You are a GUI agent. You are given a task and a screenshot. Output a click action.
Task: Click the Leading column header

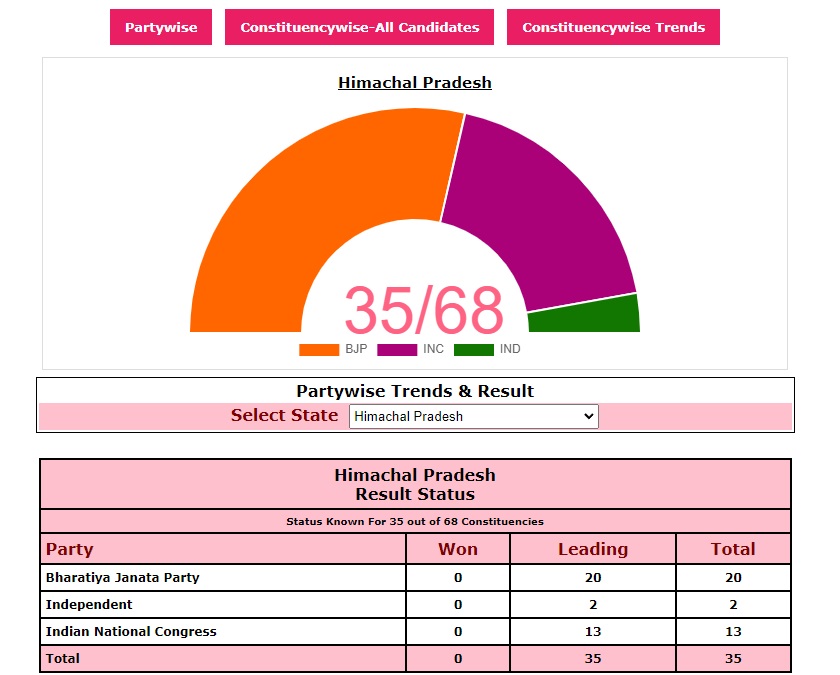pos(593,549)
